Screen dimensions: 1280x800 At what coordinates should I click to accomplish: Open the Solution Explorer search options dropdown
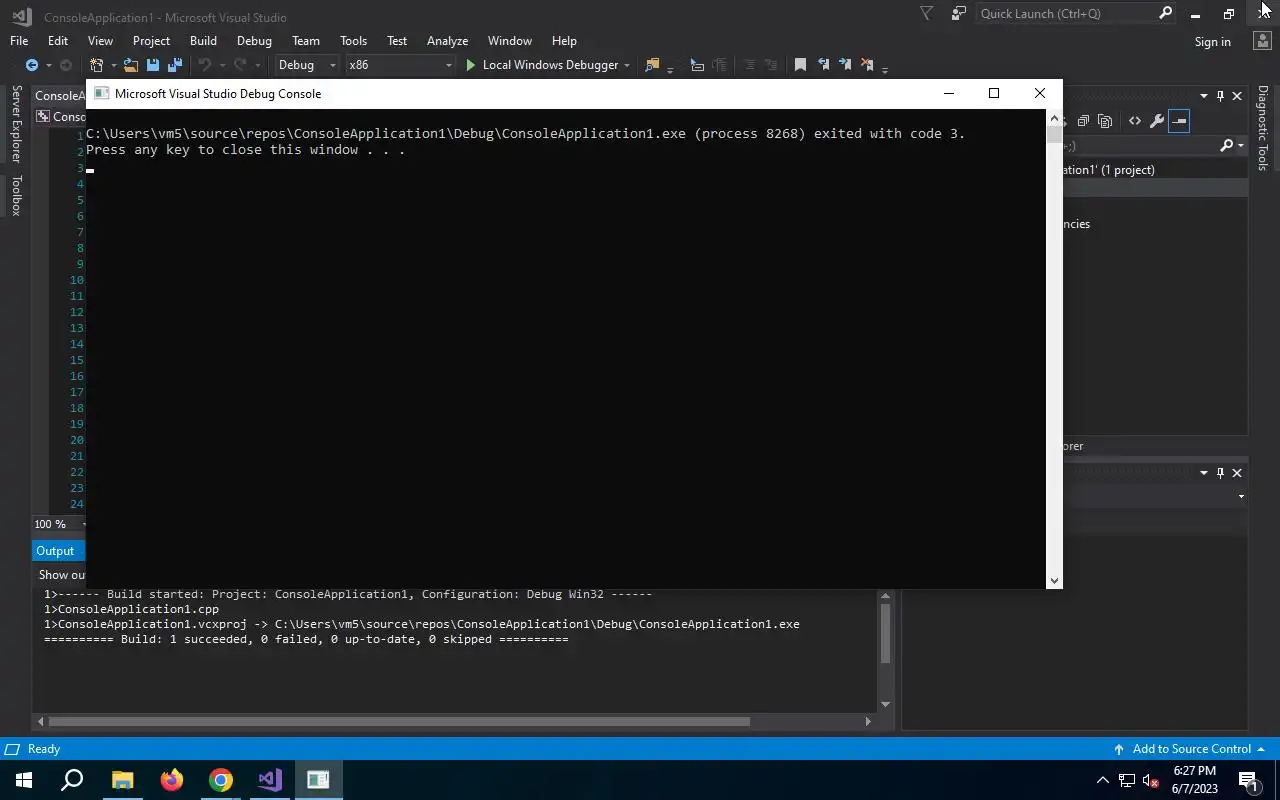[1241, 146]
